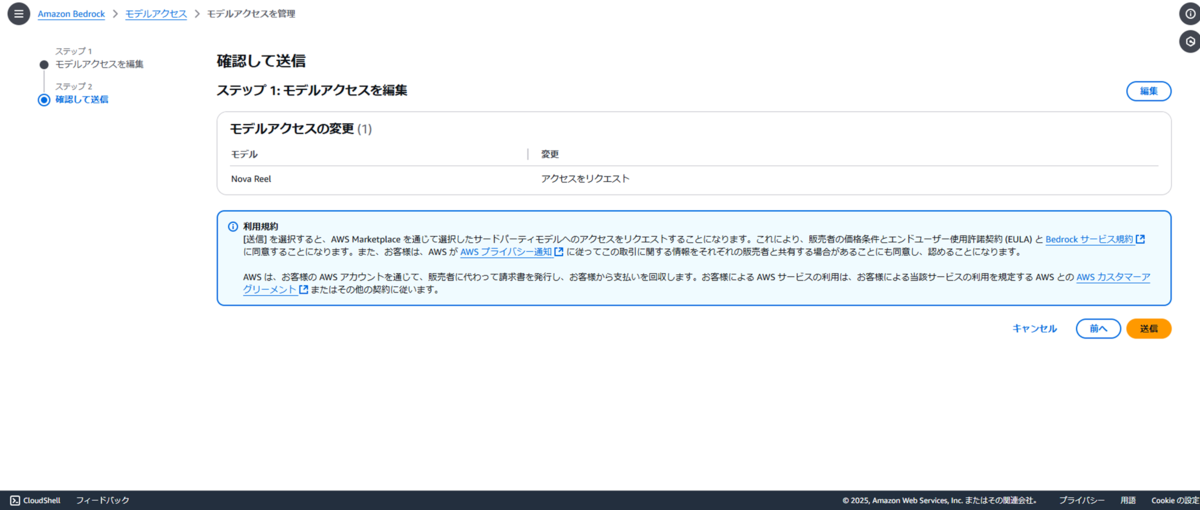Viewport: 1200px width, 510px height.
Task: Click the circular icon below the info icon
Action: click(1189, 41)
